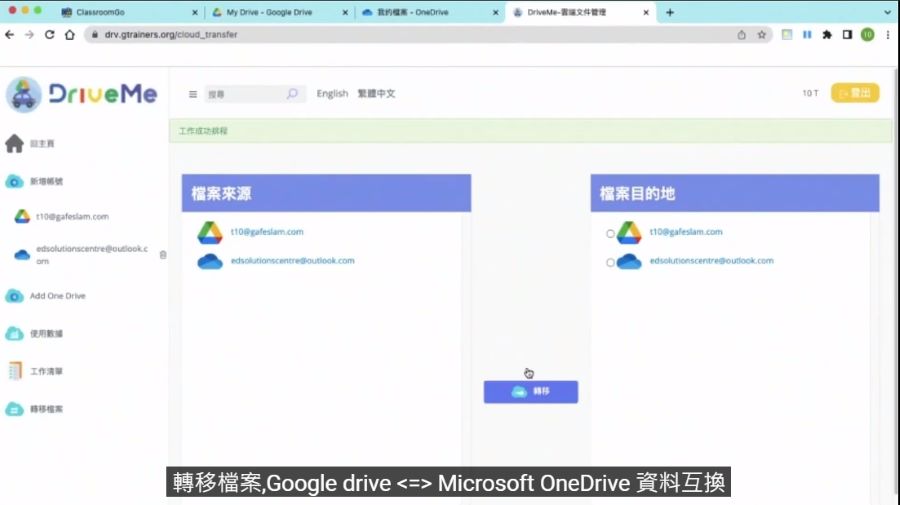The width and height of the screenshot is (900, 505).
Task: Open the browser side panel icon
Action: [847, 35]
